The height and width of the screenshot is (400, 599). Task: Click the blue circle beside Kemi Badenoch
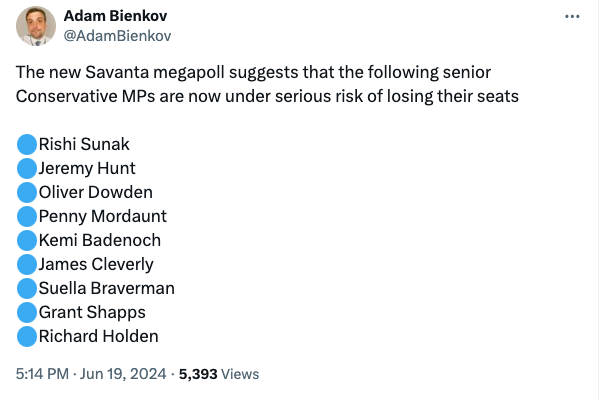coord(27,241)
